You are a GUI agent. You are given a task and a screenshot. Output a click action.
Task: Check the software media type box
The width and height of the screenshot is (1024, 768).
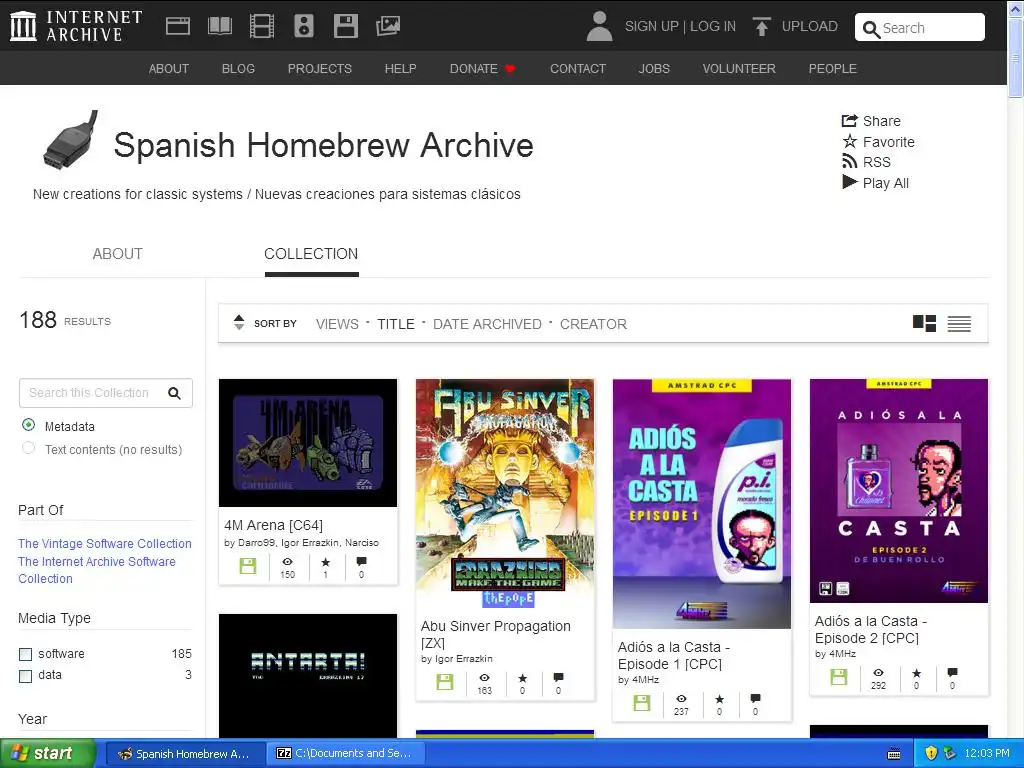pos(25,654)
